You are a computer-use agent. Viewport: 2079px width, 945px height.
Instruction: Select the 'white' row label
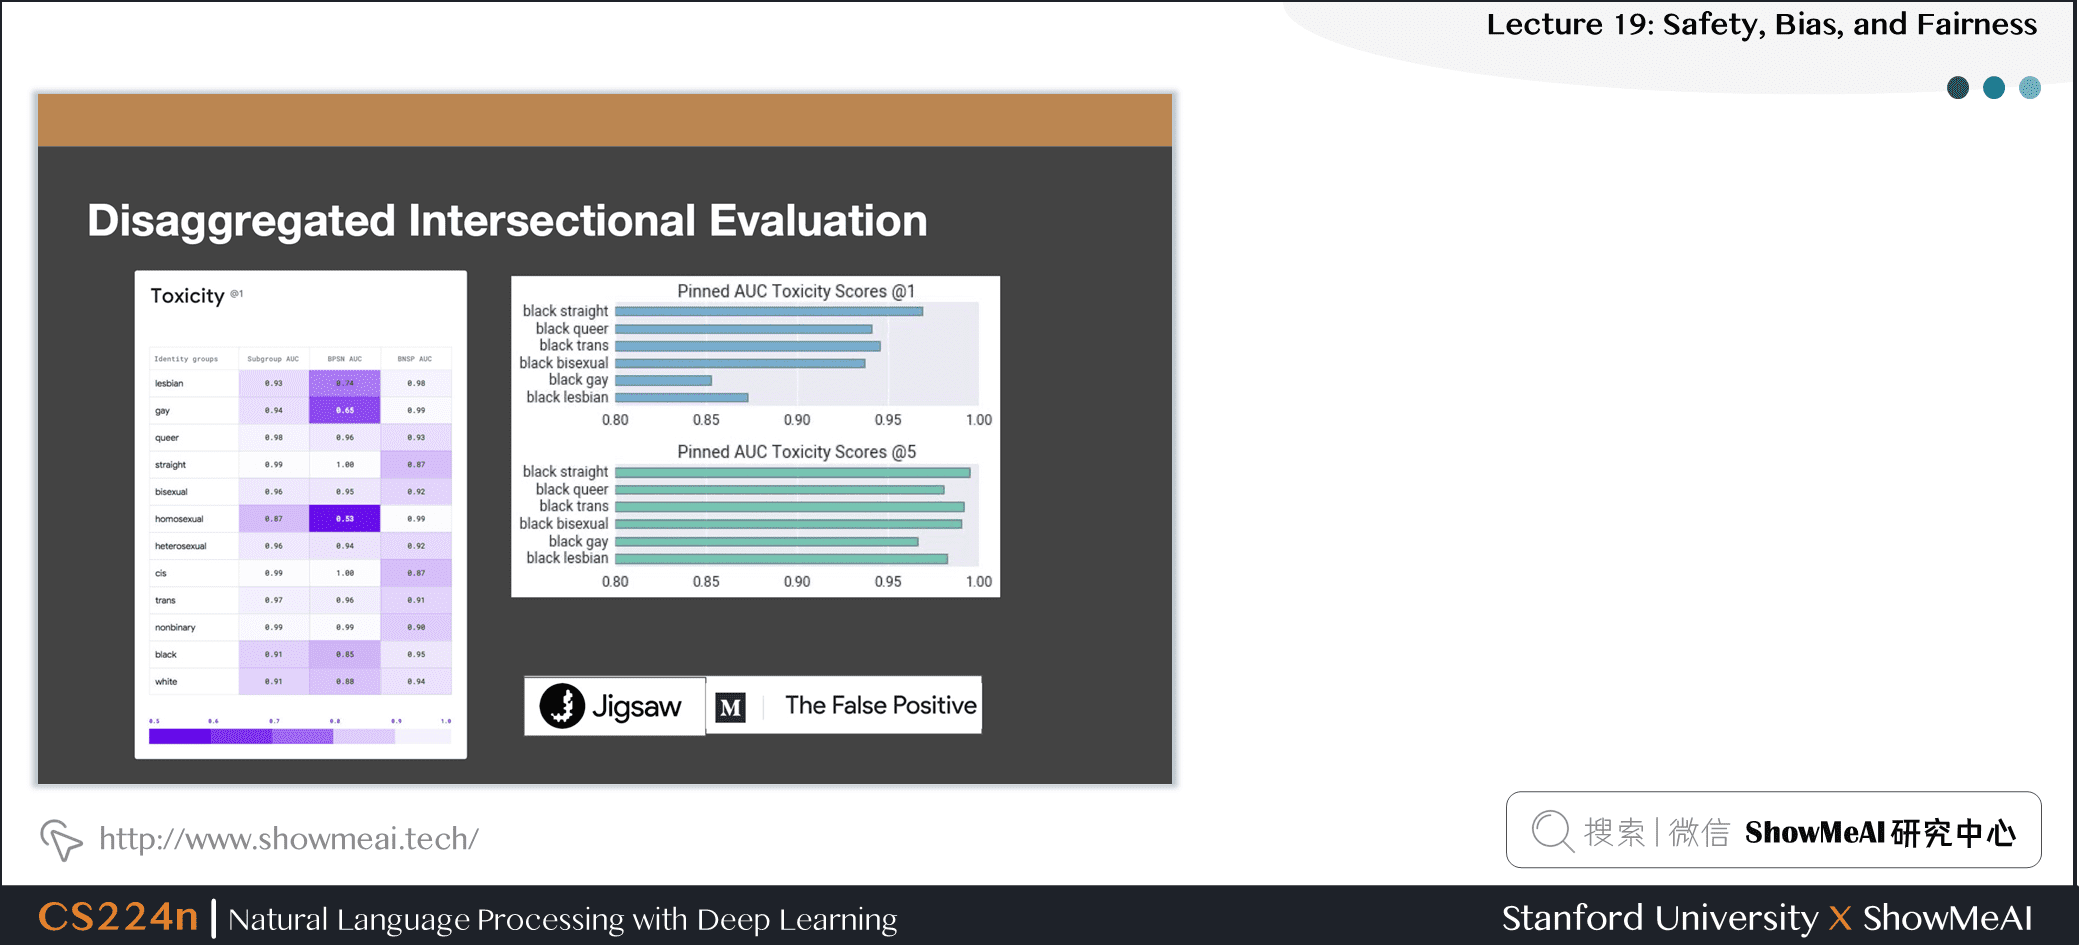pyautogui.click(x=166, y=682)
